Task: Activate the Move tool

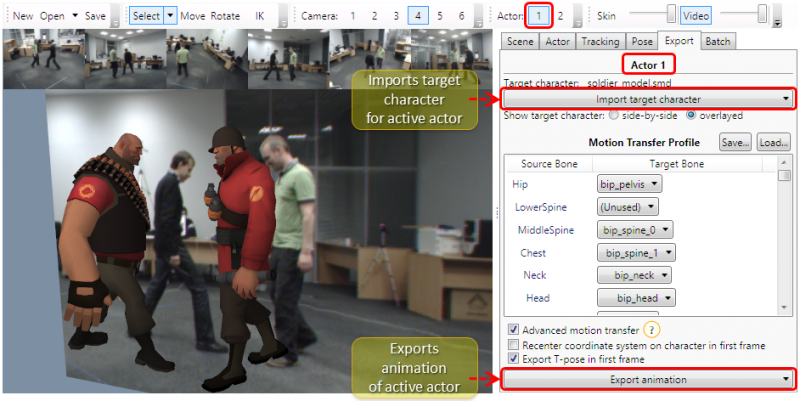Action: tap(192, 16)
